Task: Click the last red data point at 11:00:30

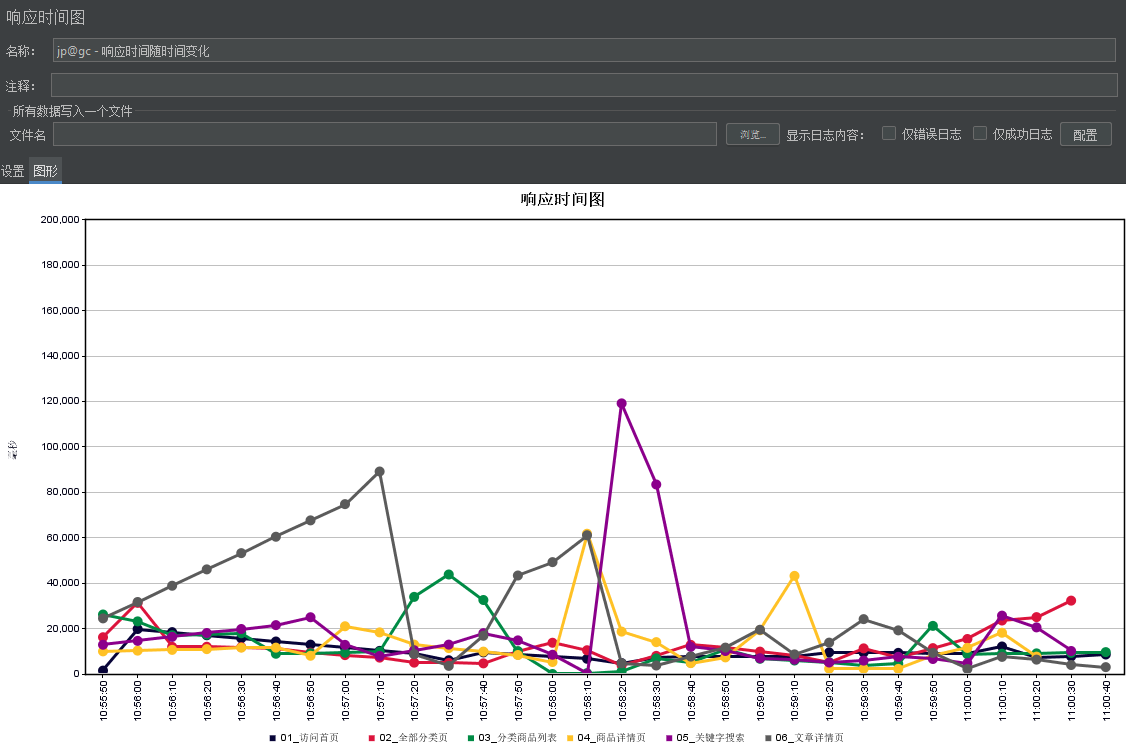Action: 1071,600
